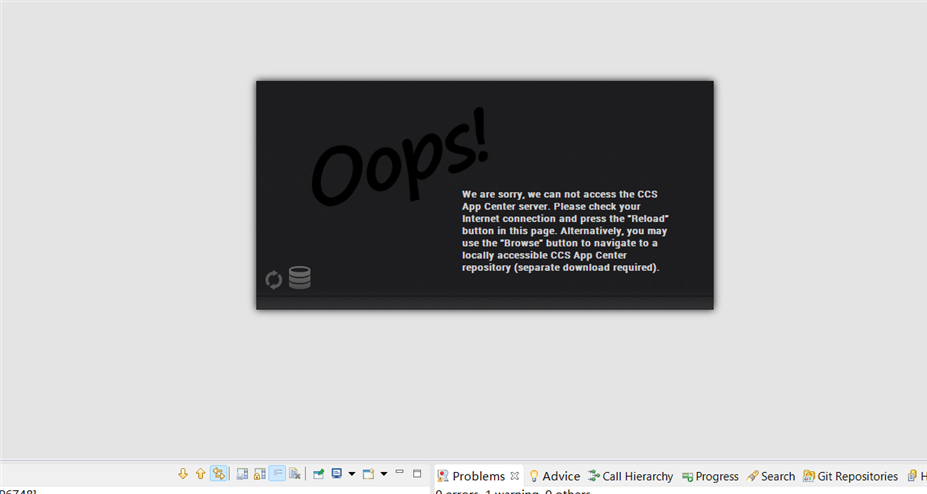The height and width of the screenshot is (494, 927).
Task: Toggle the Word Wrap console icon
Action: [x=277, y=474]
